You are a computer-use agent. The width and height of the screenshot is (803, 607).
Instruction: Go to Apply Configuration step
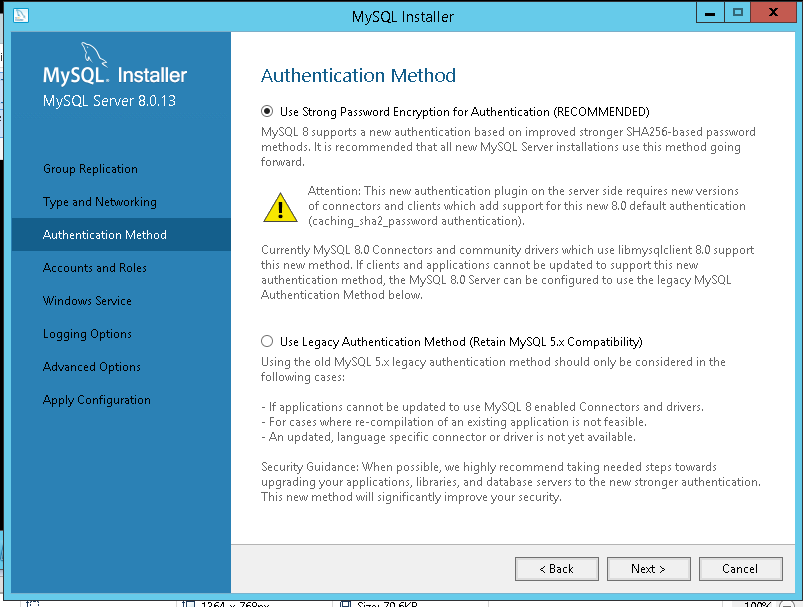[x=96, y=400]
